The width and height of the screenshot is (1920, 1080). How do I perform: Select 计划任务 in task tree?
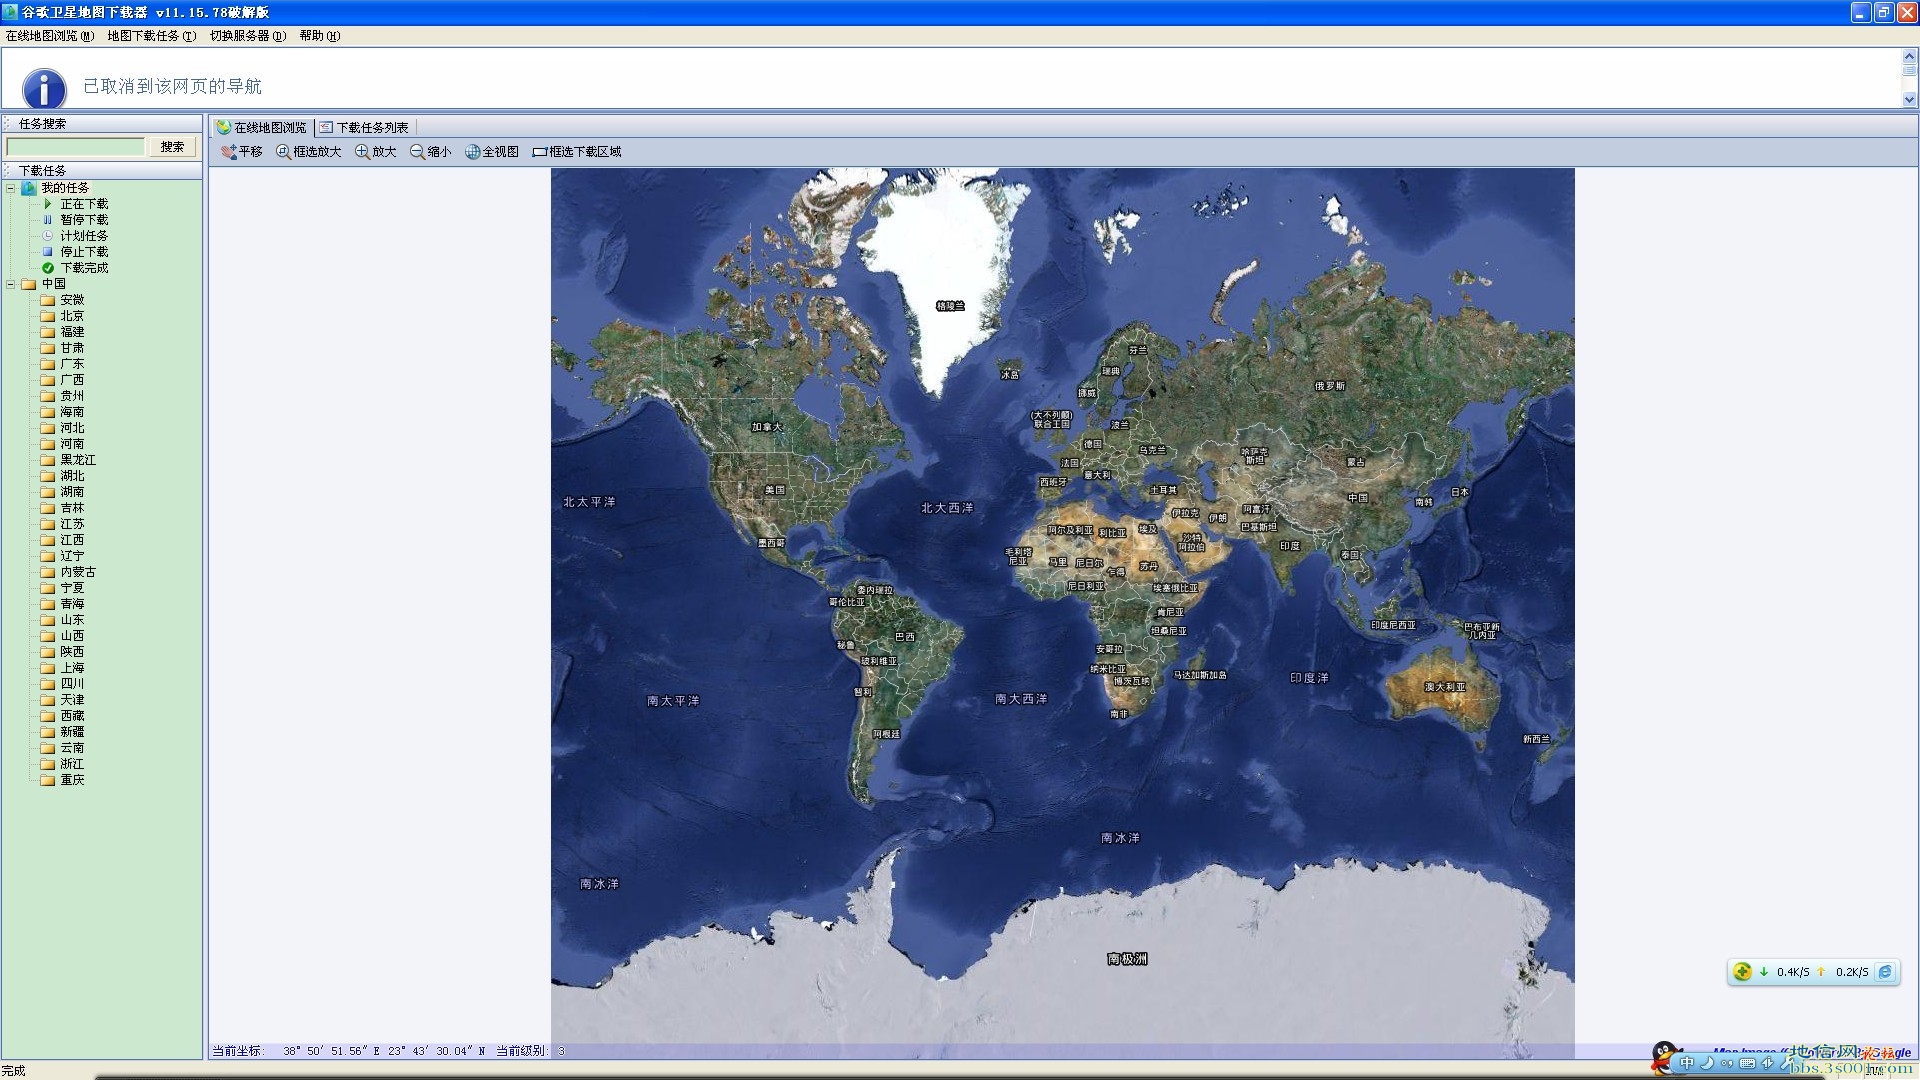coord(84,236)
